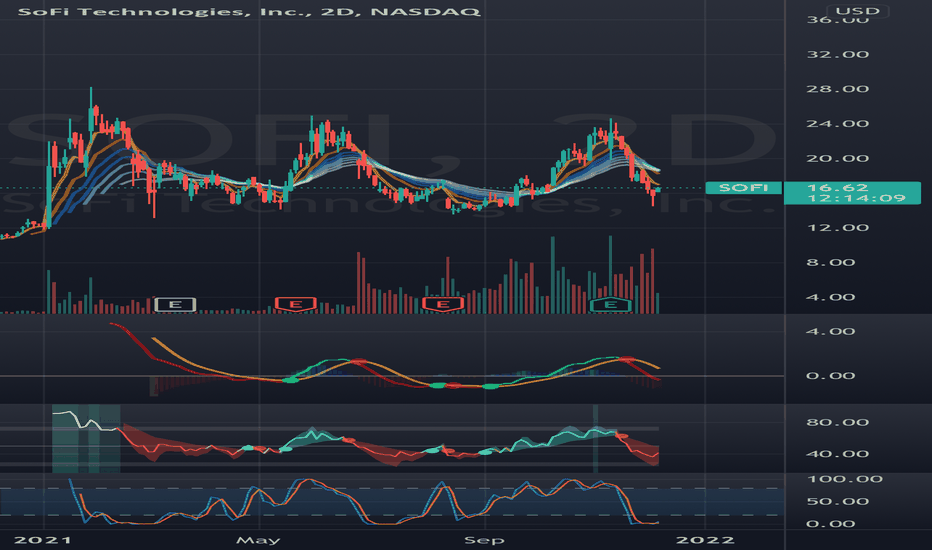
Task: Click the Sep time axis label
Action: [x=484, y=540]
